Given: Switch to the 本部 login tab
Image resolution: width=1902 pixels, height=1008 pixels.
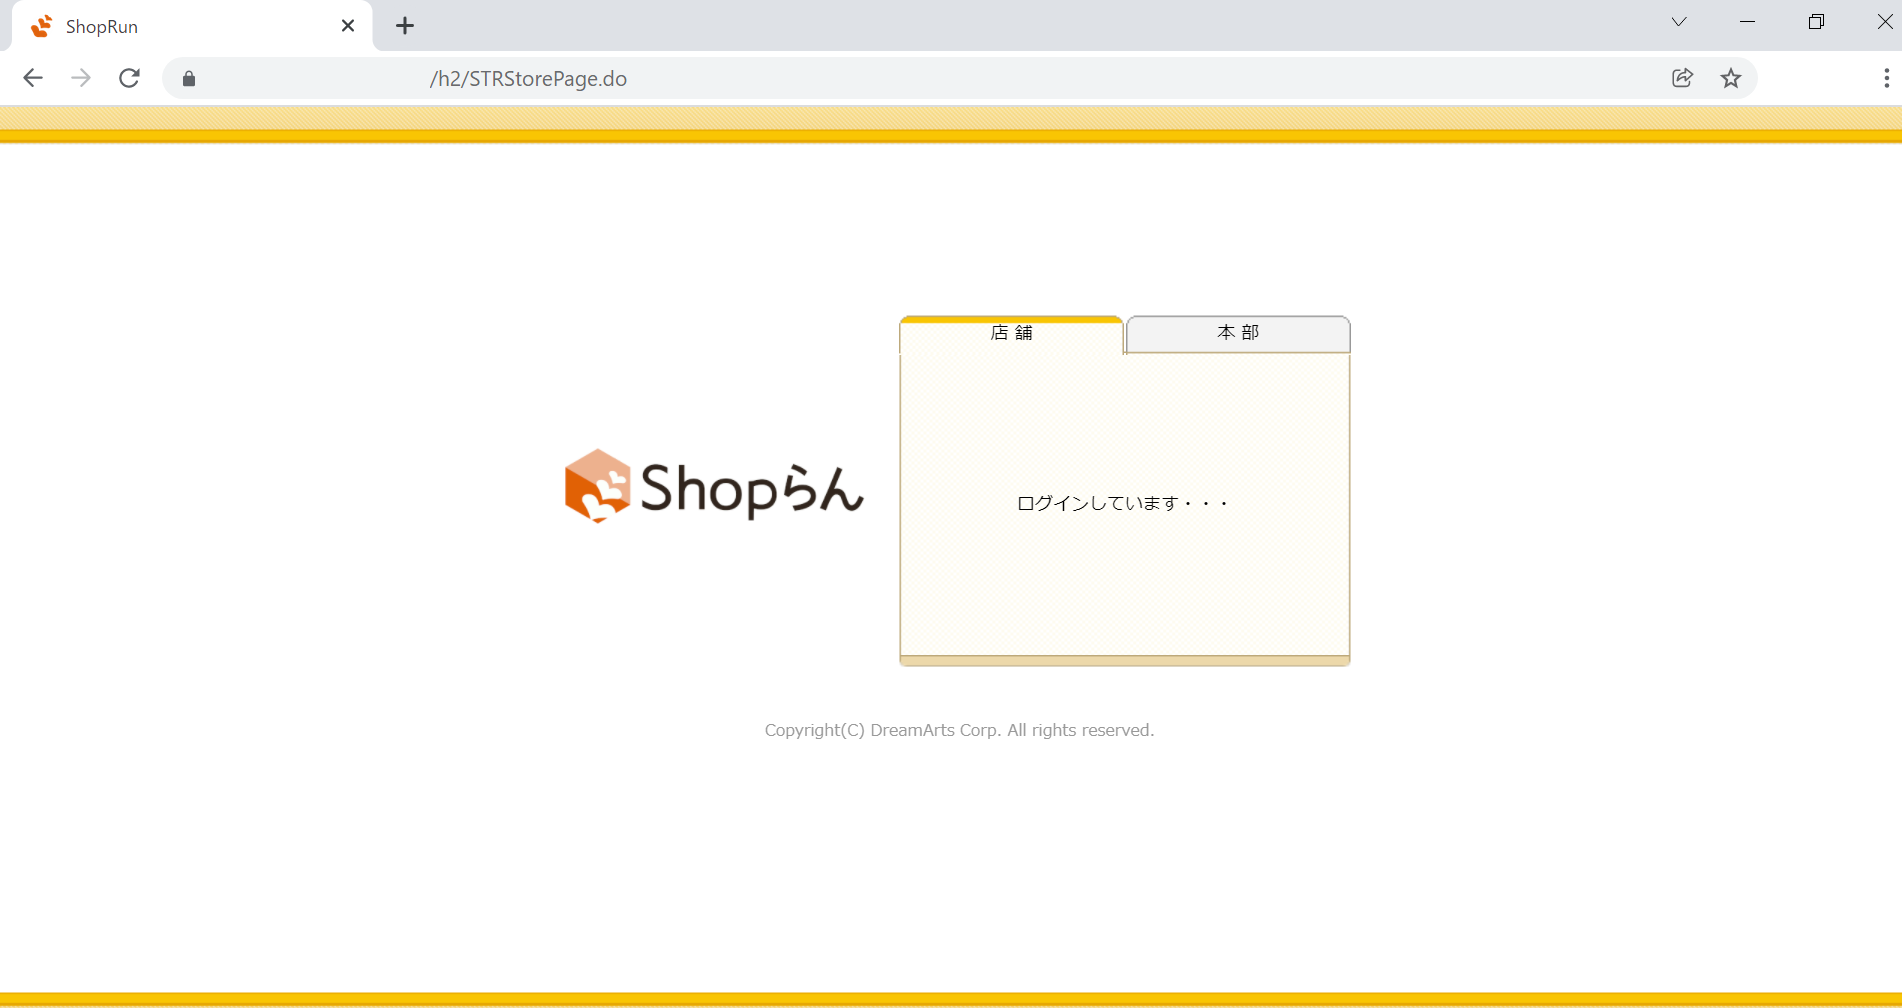Looking at the screenshot, I should [x=1237, y=333].
